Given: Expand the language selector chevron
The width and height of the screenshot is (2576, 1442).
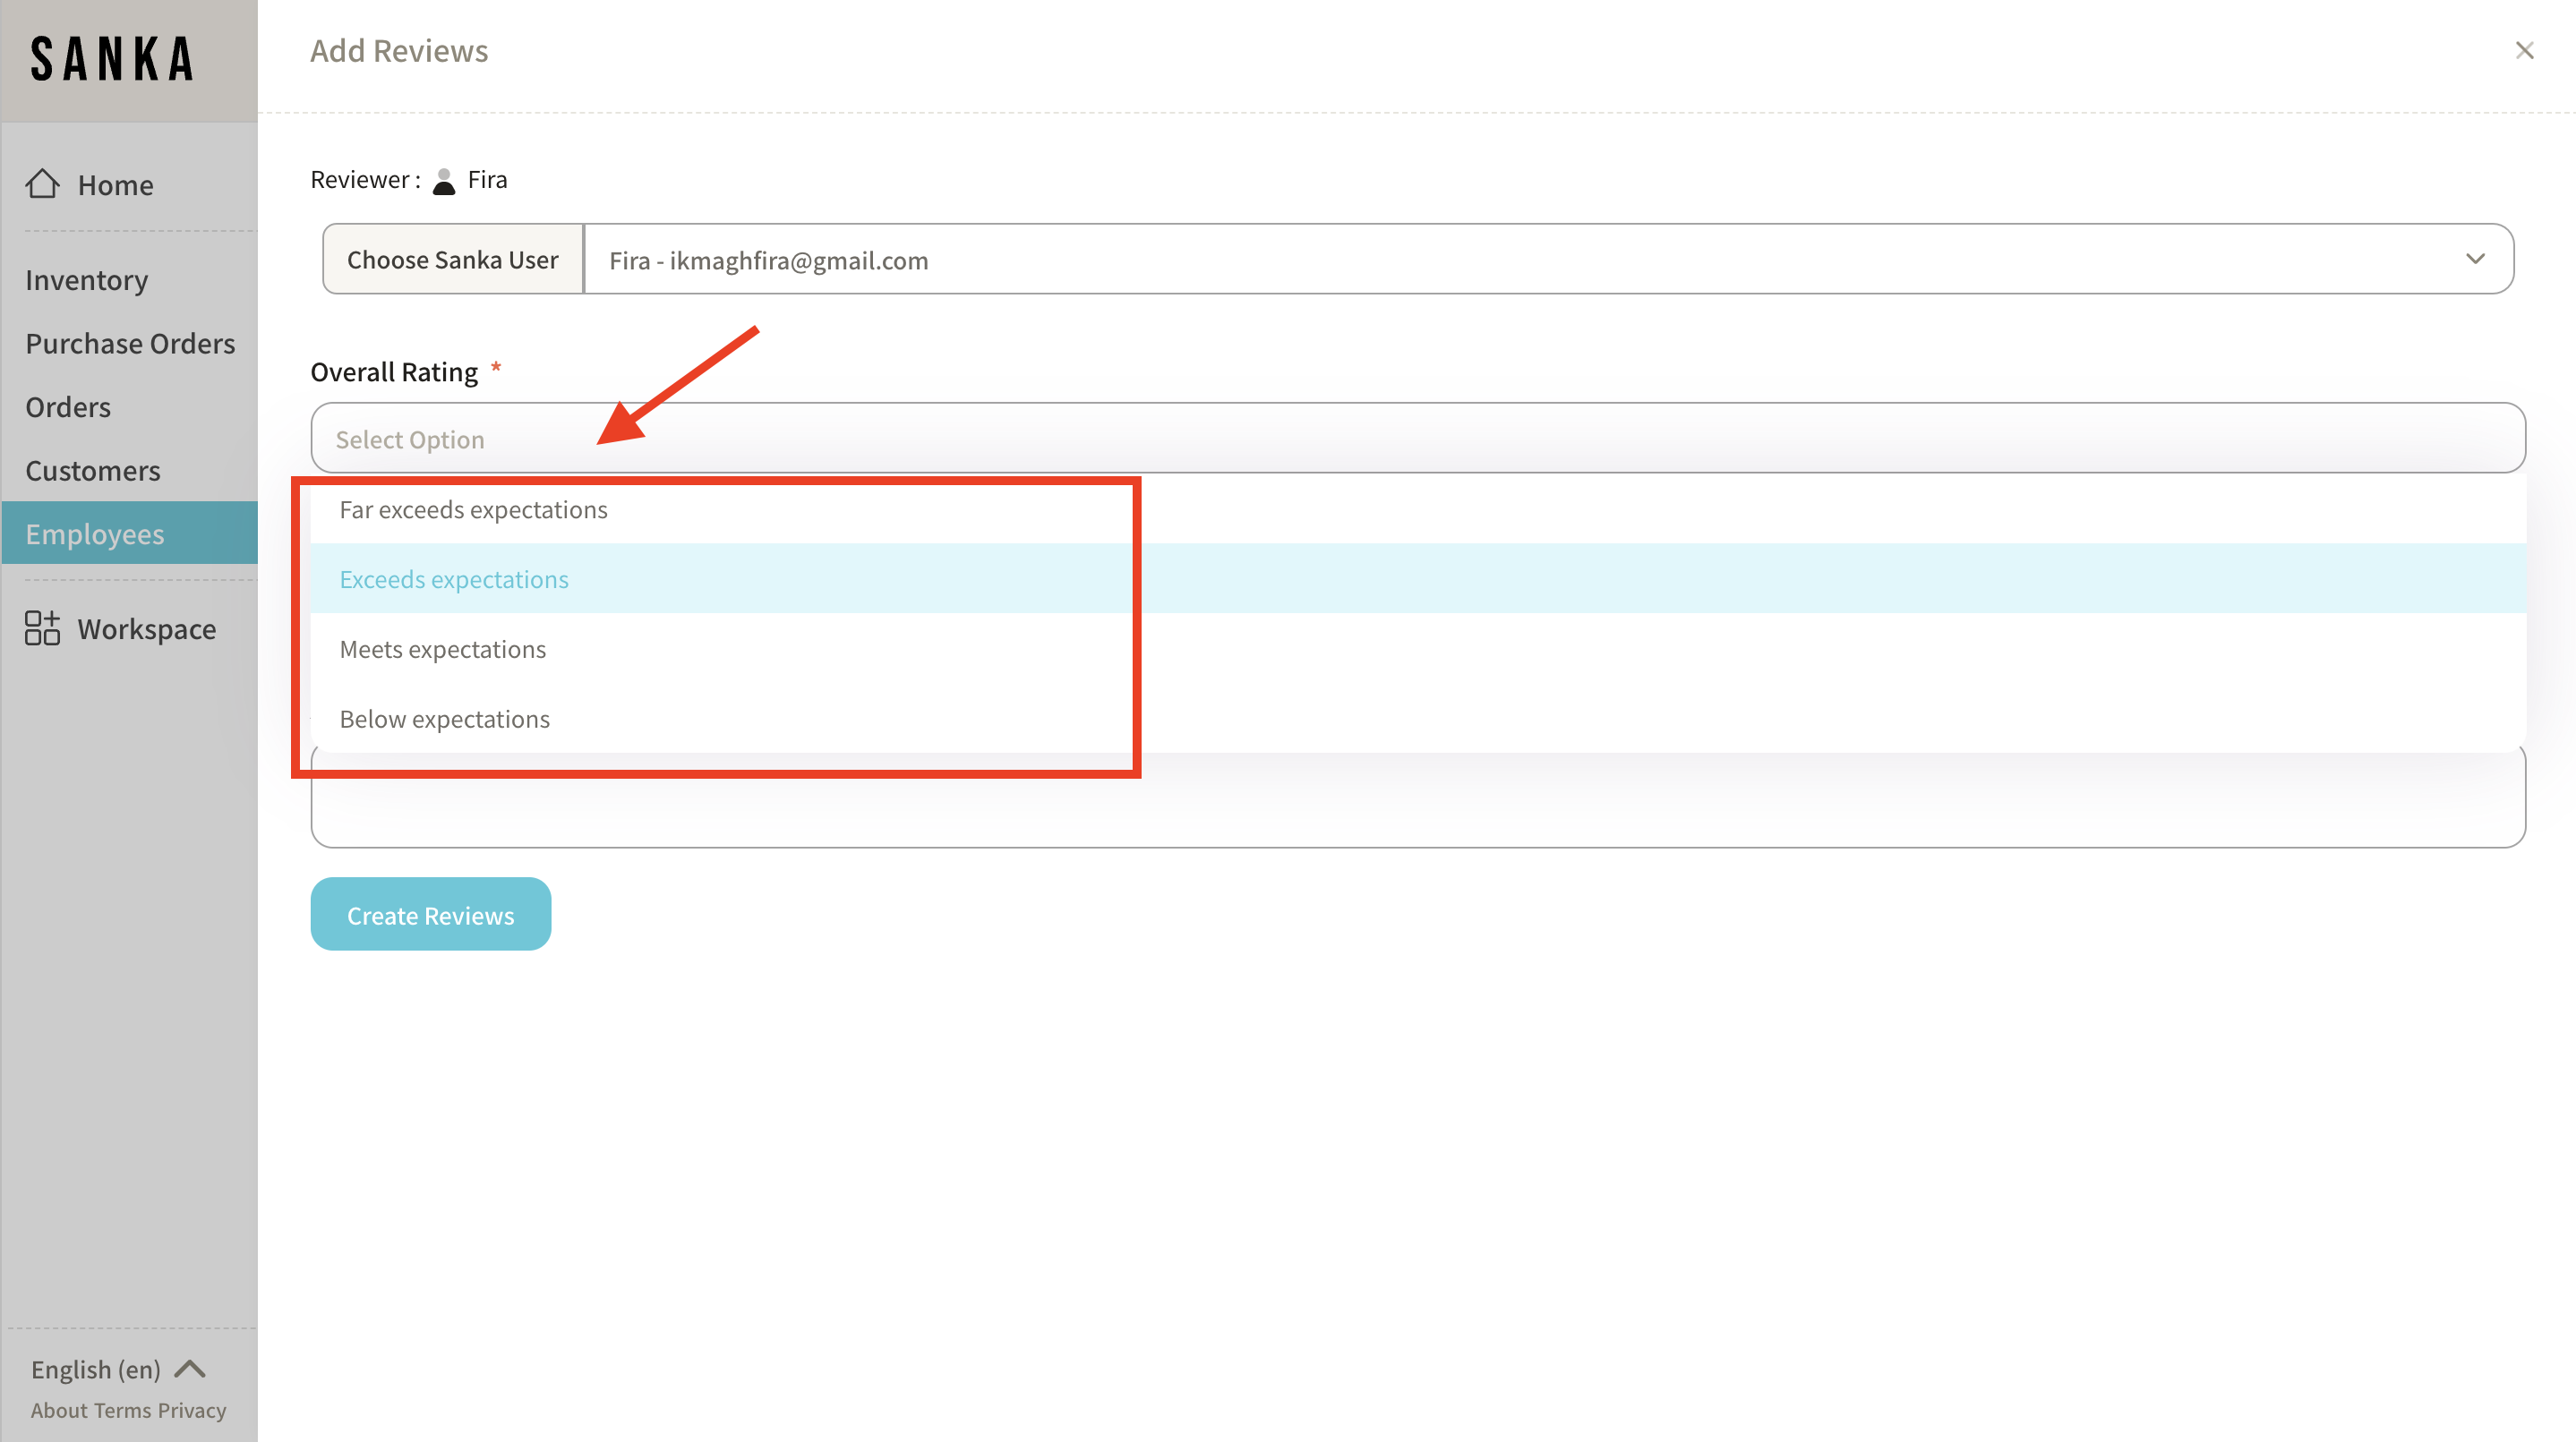Looking at the screenshot, I should coord(190,1368).
